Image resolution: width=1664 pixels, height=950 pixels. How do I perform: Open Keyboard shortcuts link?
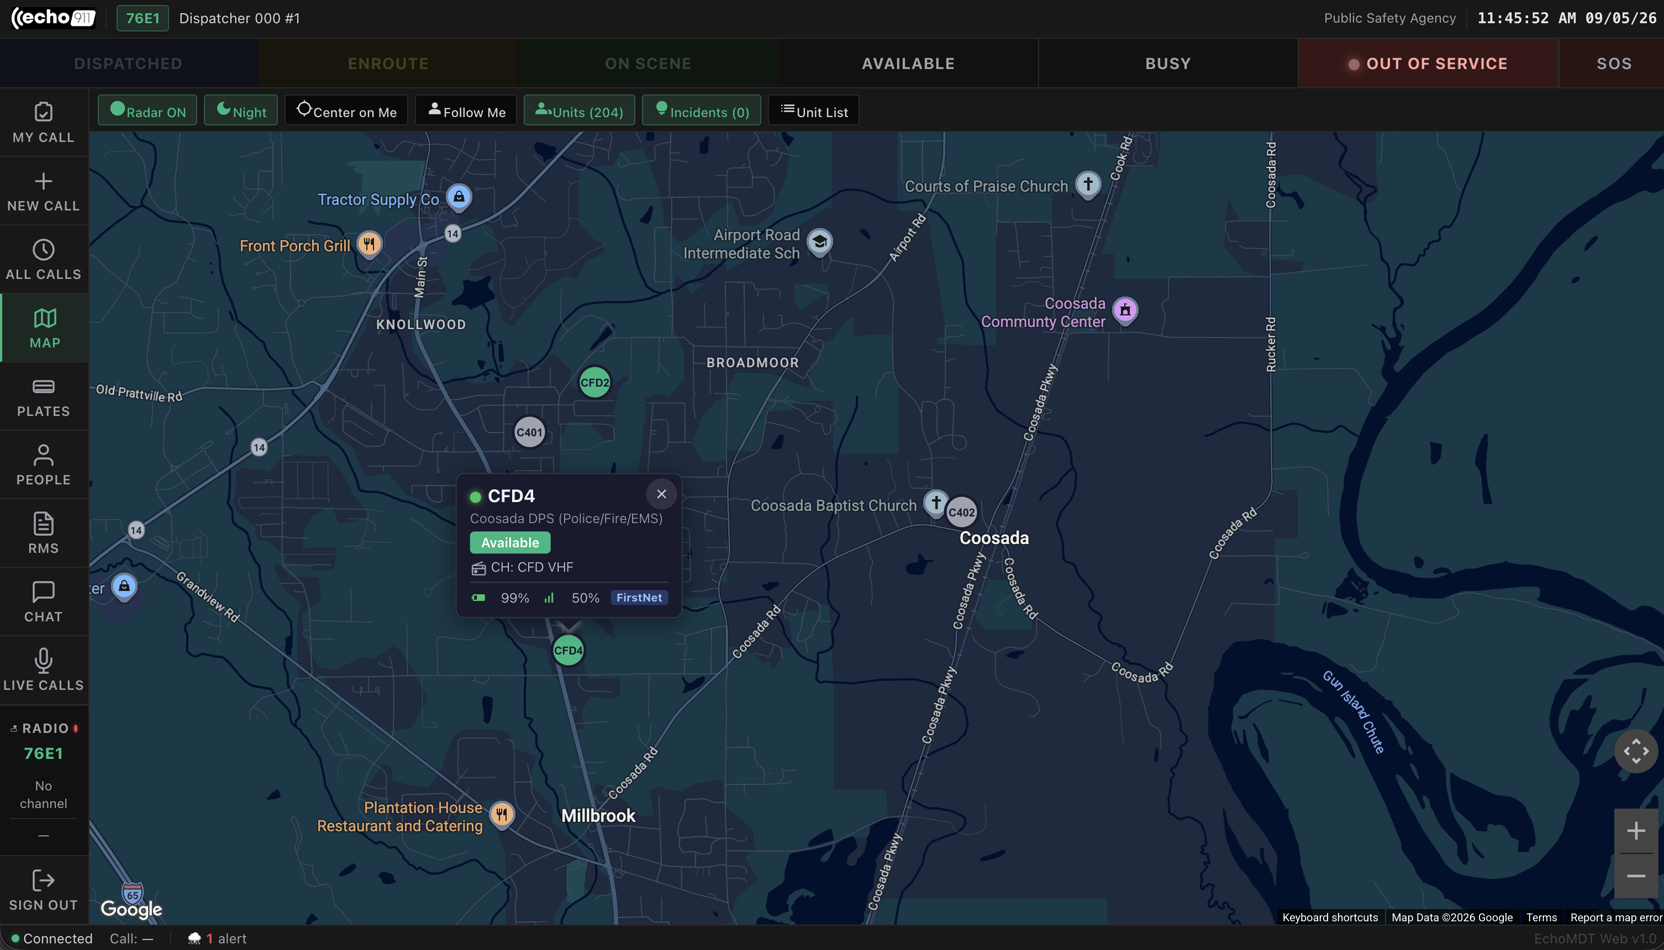pyautogui.click(x=1330, y=917)
